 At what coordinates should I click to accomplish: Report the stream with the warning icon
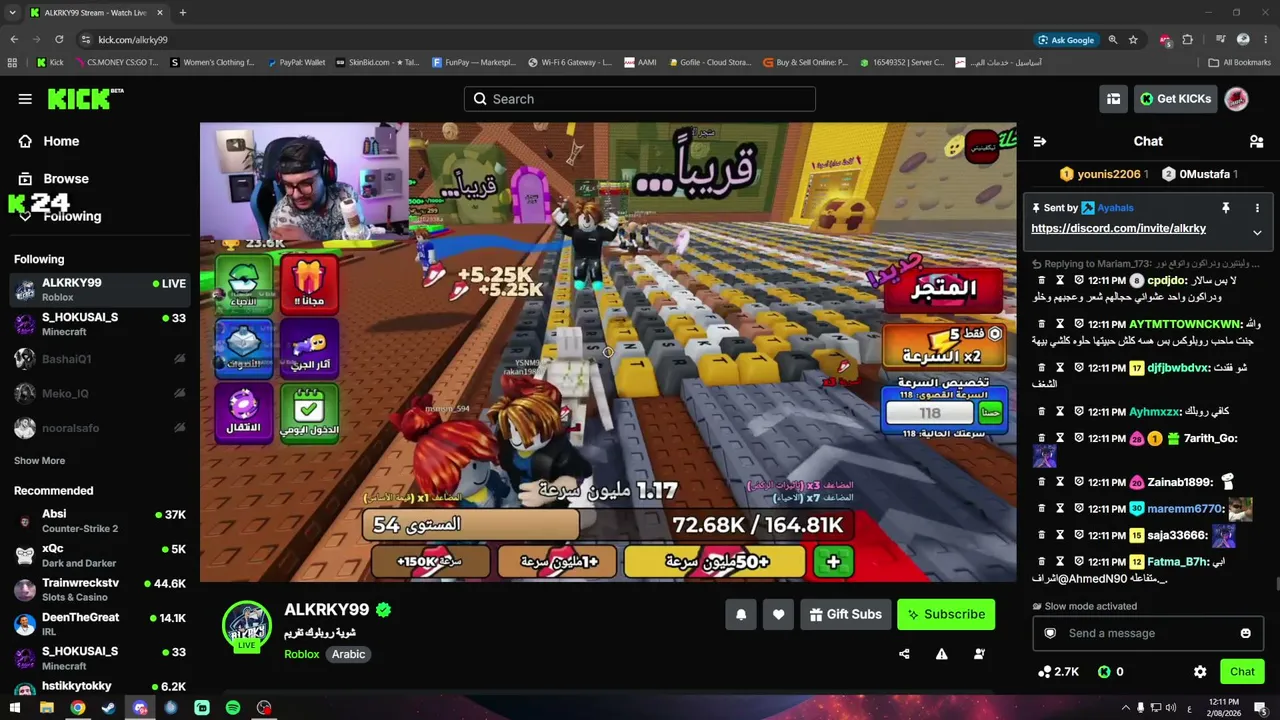click(941, 654)
